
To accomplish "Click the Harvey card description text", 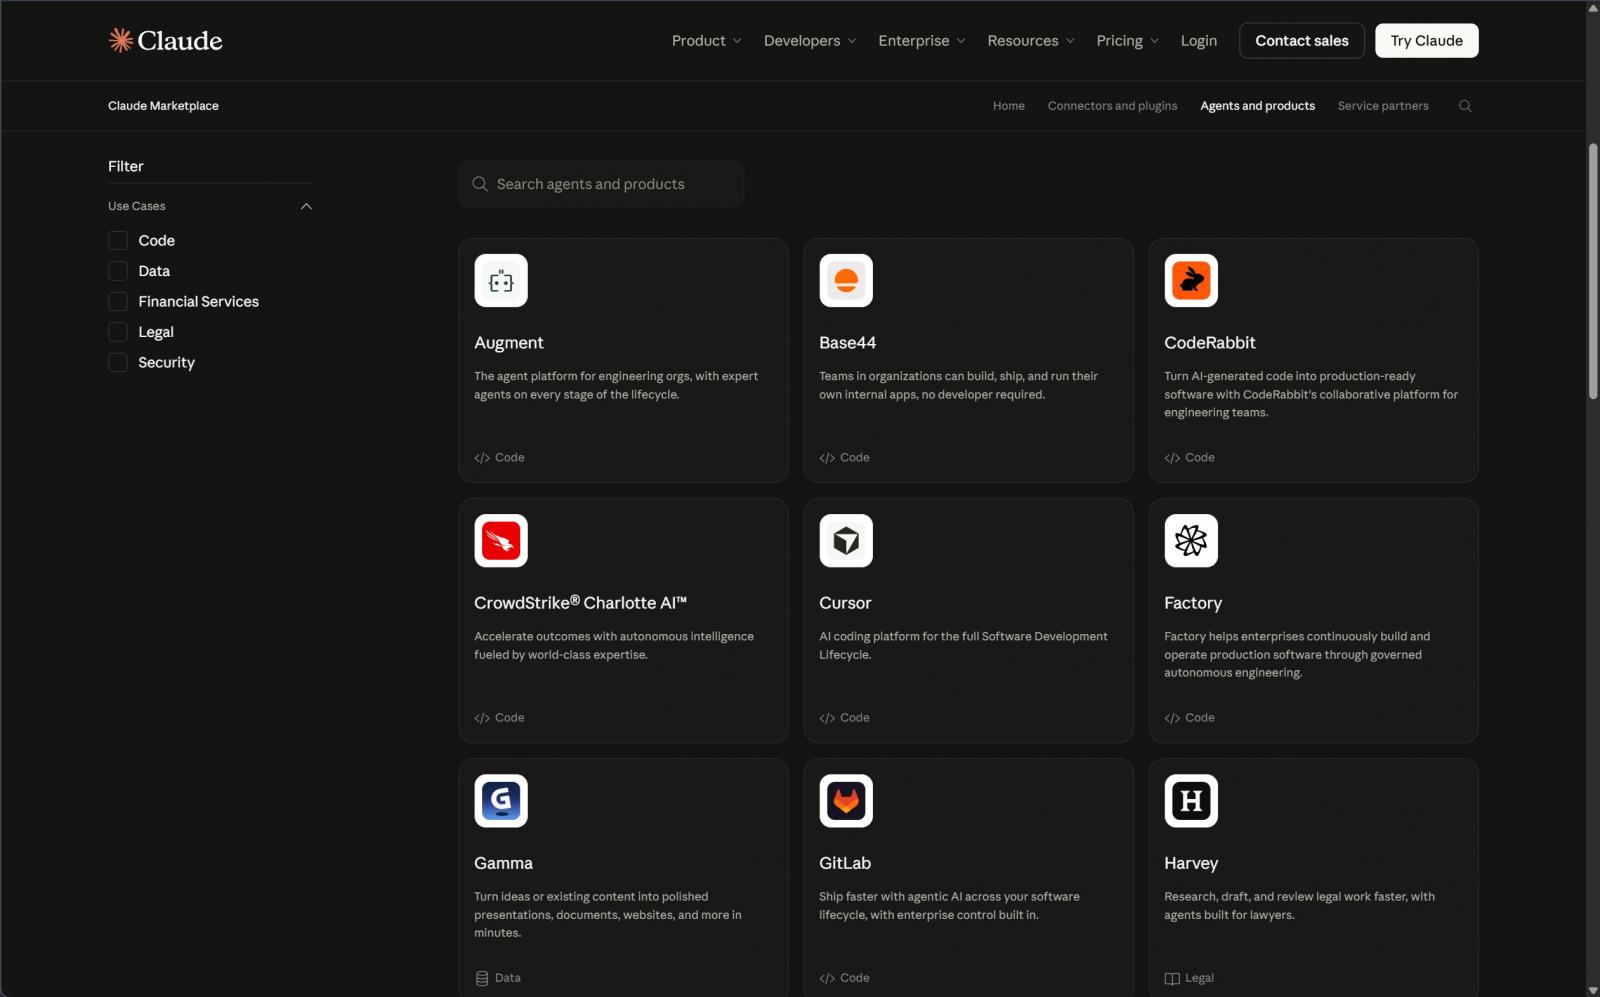I will pos(1299,906).
